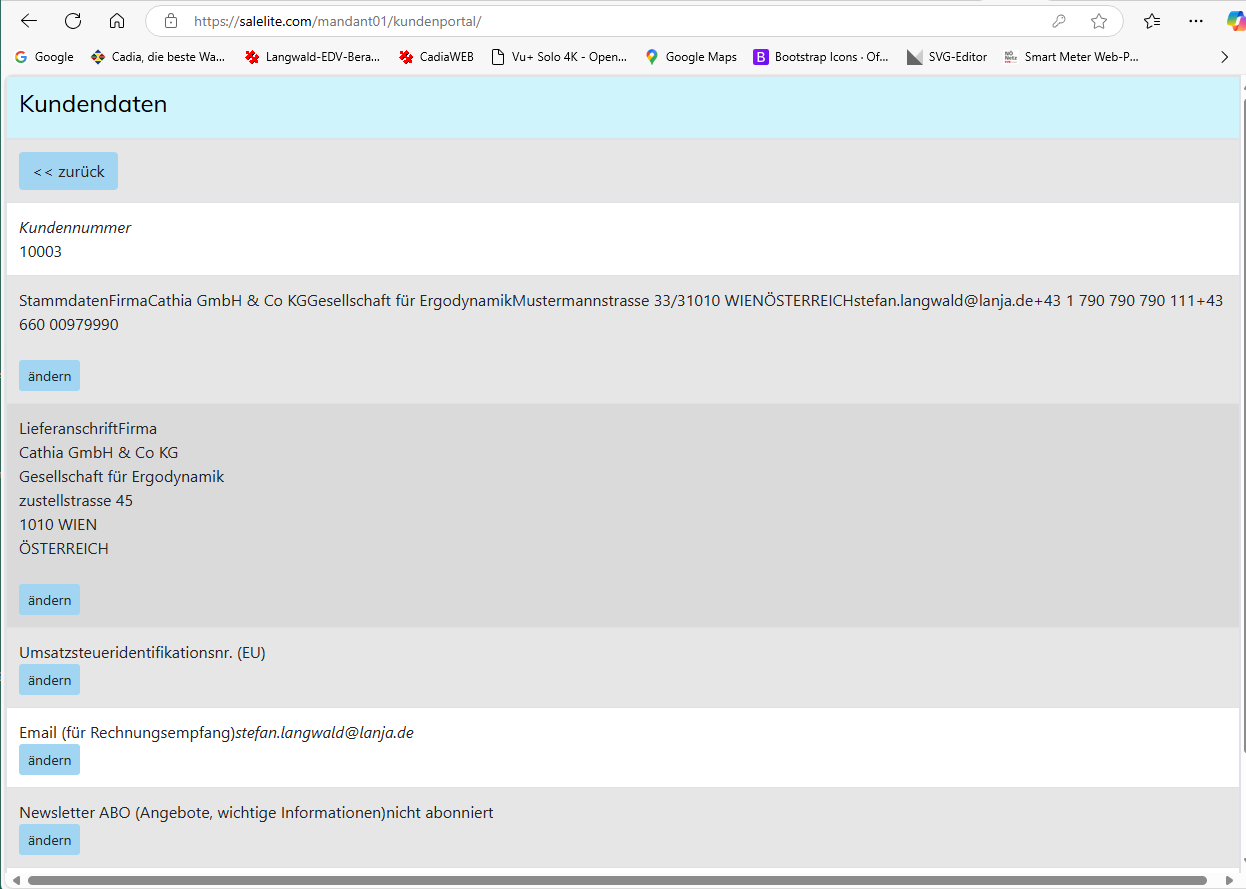Open CadiaWEB bookmark
The width and height of the screenshot is (1246, 889).
pyautogui.click(x=436, y=57)
